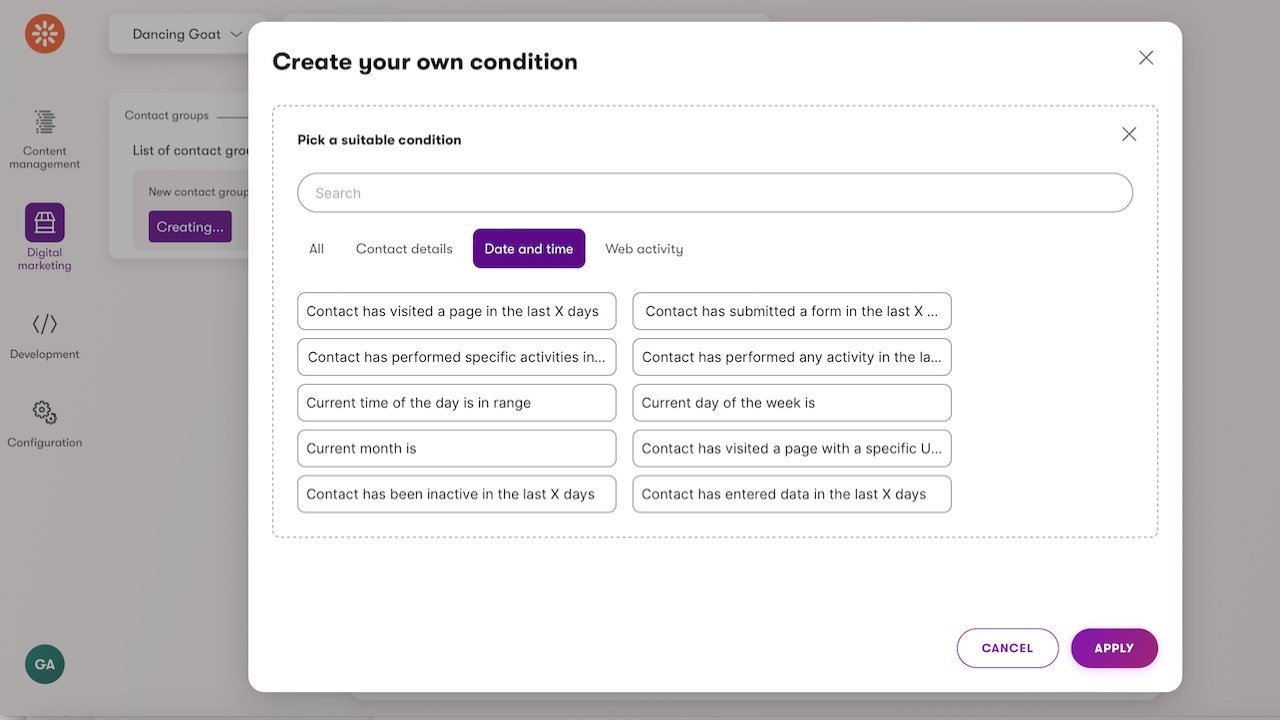
Task: Select the Date and time tab
Action: (529, 249)
